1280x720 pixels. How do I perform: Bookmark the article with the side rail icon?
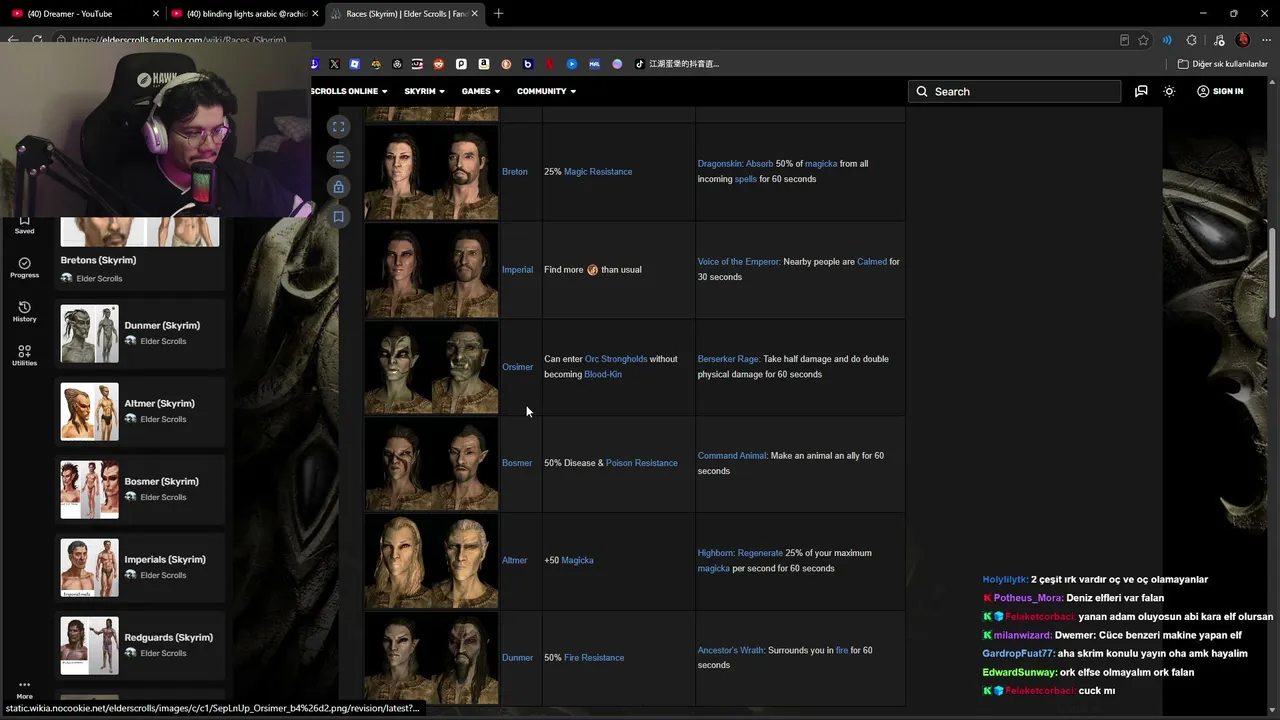coord(339,217)
